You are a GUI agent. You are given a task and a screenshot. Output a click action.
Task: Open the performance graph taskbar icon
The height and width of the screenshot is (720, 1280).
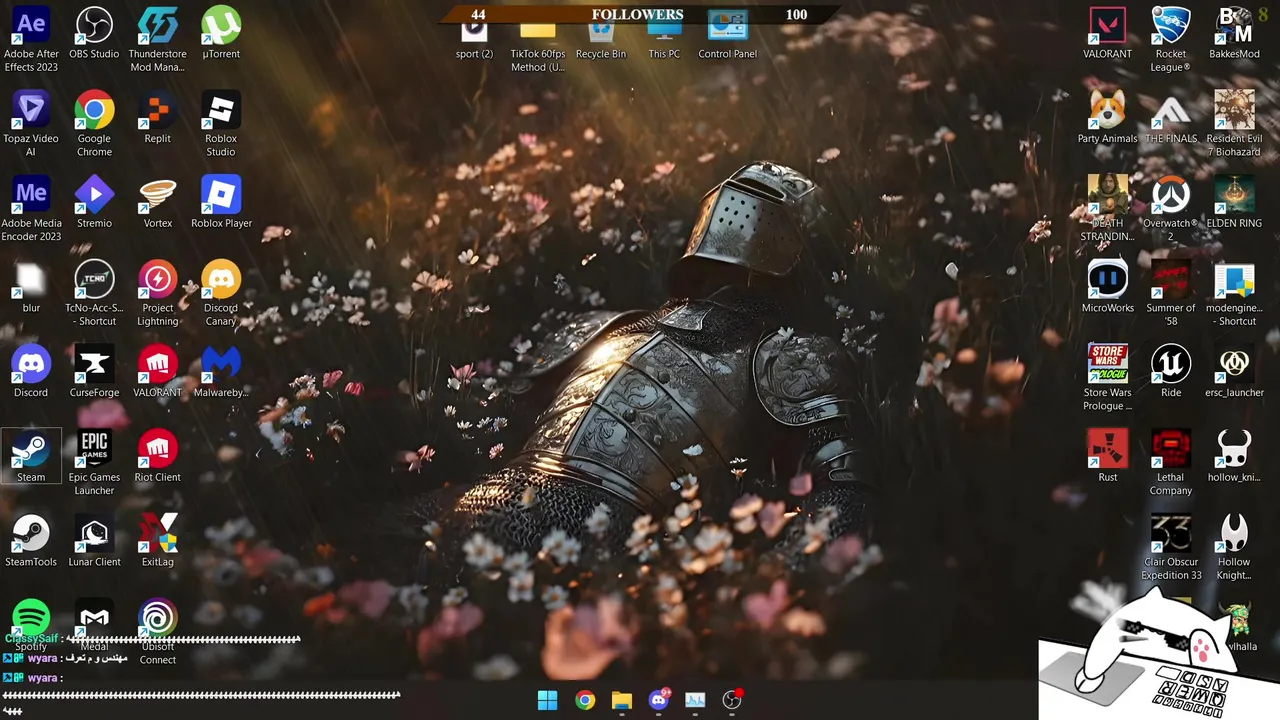pos(695,700)
